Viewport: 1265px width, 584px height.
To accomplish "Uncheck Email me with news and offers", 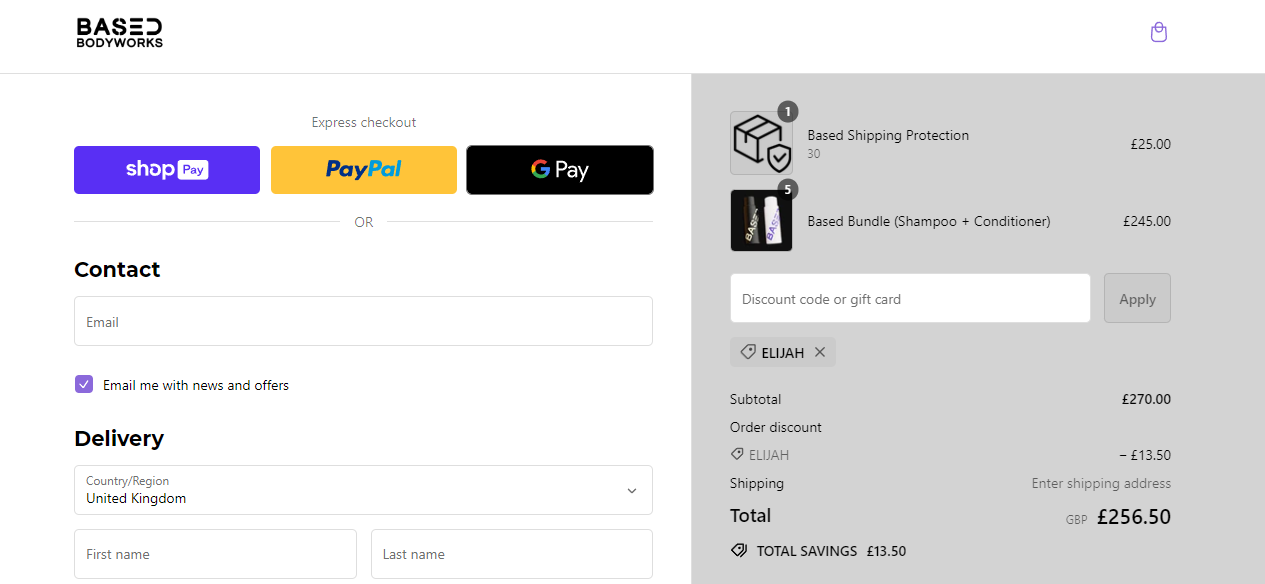I will pyautogui.click(x=84, y=385).
